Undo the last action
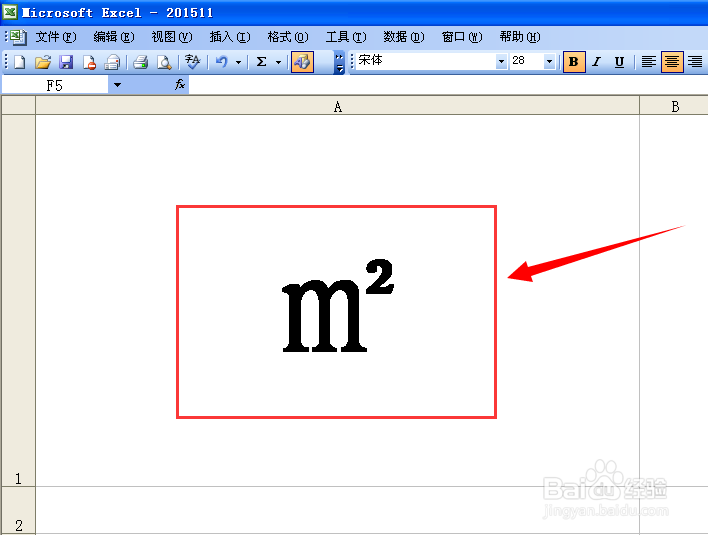The height and width of the screenshot is (535, 708). click(222, 62)
